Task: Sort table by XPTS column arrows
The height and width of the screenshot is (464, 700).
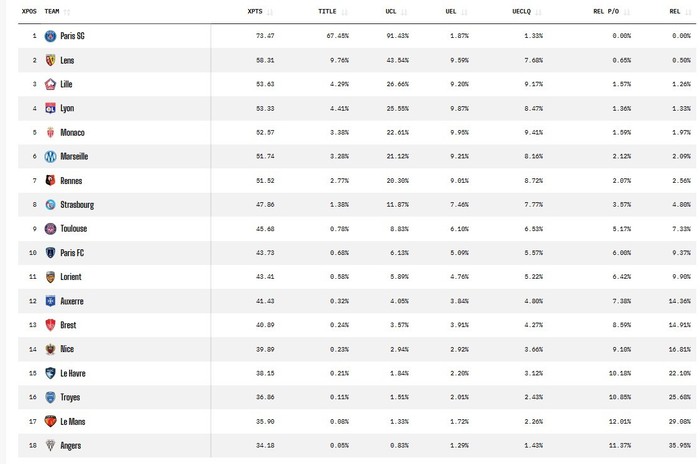Action: pyautogui.click(x=270, y=12)
